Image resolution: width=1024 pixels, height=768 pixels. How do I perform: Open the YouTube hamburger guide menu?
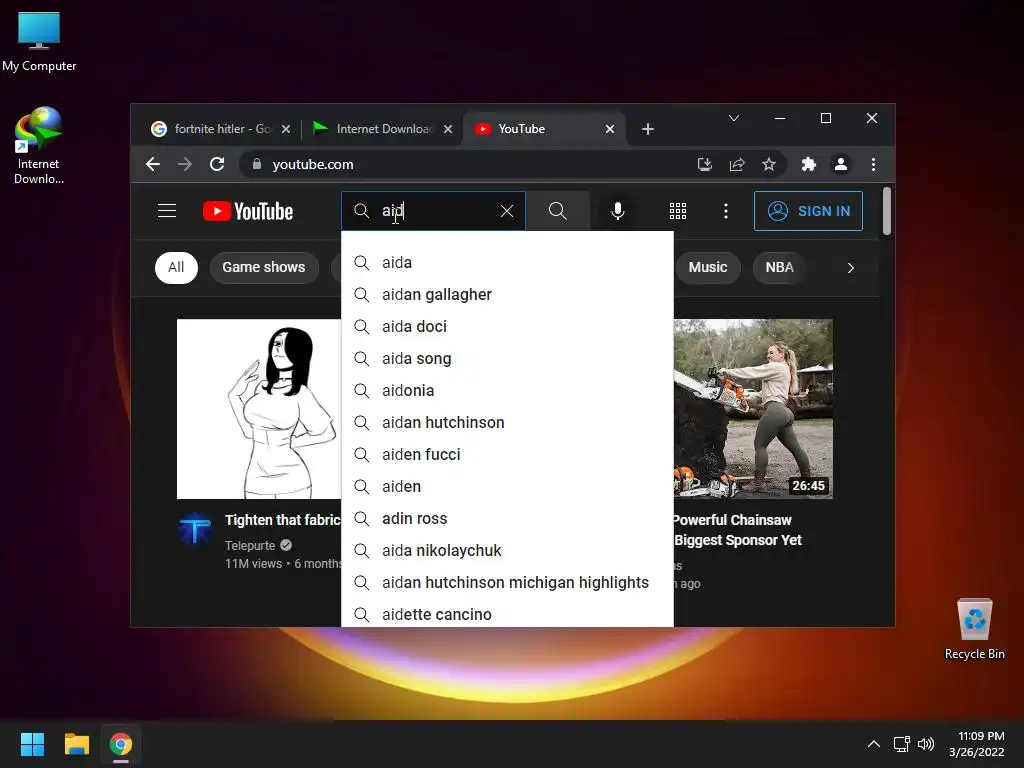click(x=167, y=211)
